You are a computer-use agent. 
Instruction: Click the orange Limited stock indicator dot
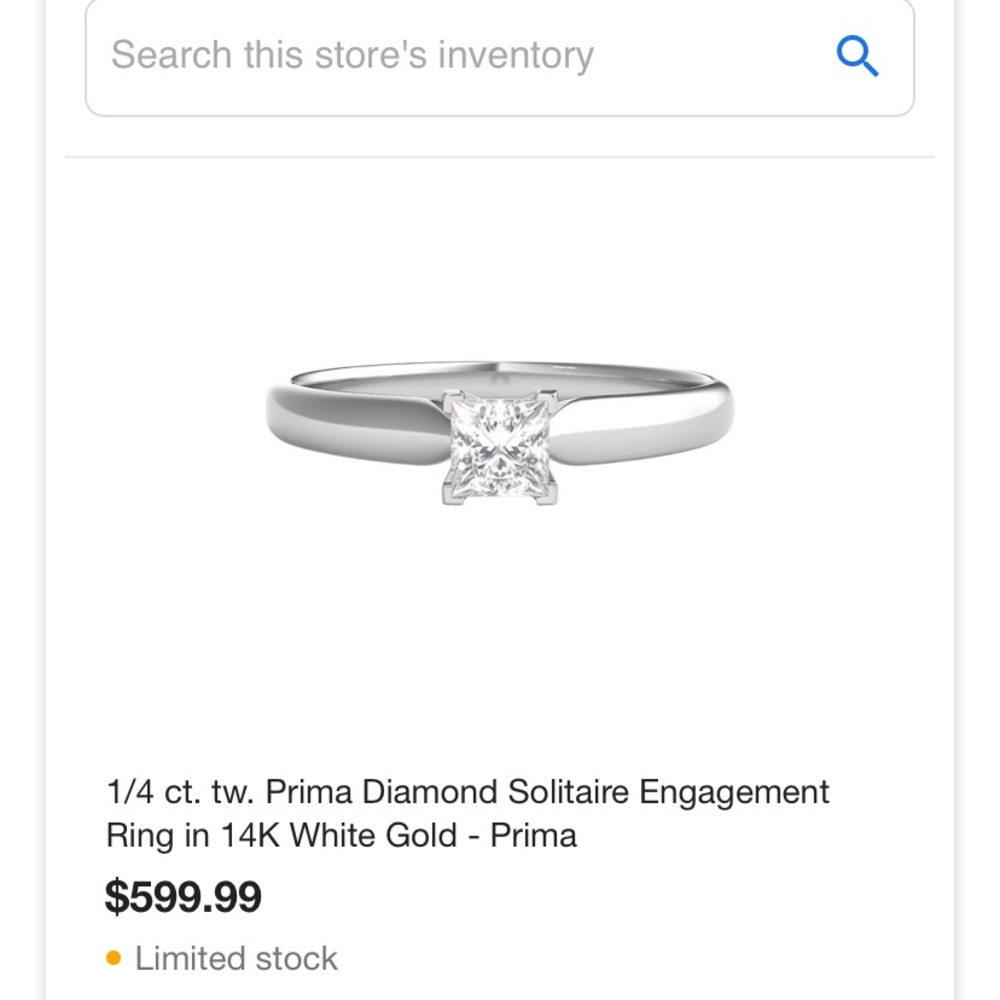113,957
